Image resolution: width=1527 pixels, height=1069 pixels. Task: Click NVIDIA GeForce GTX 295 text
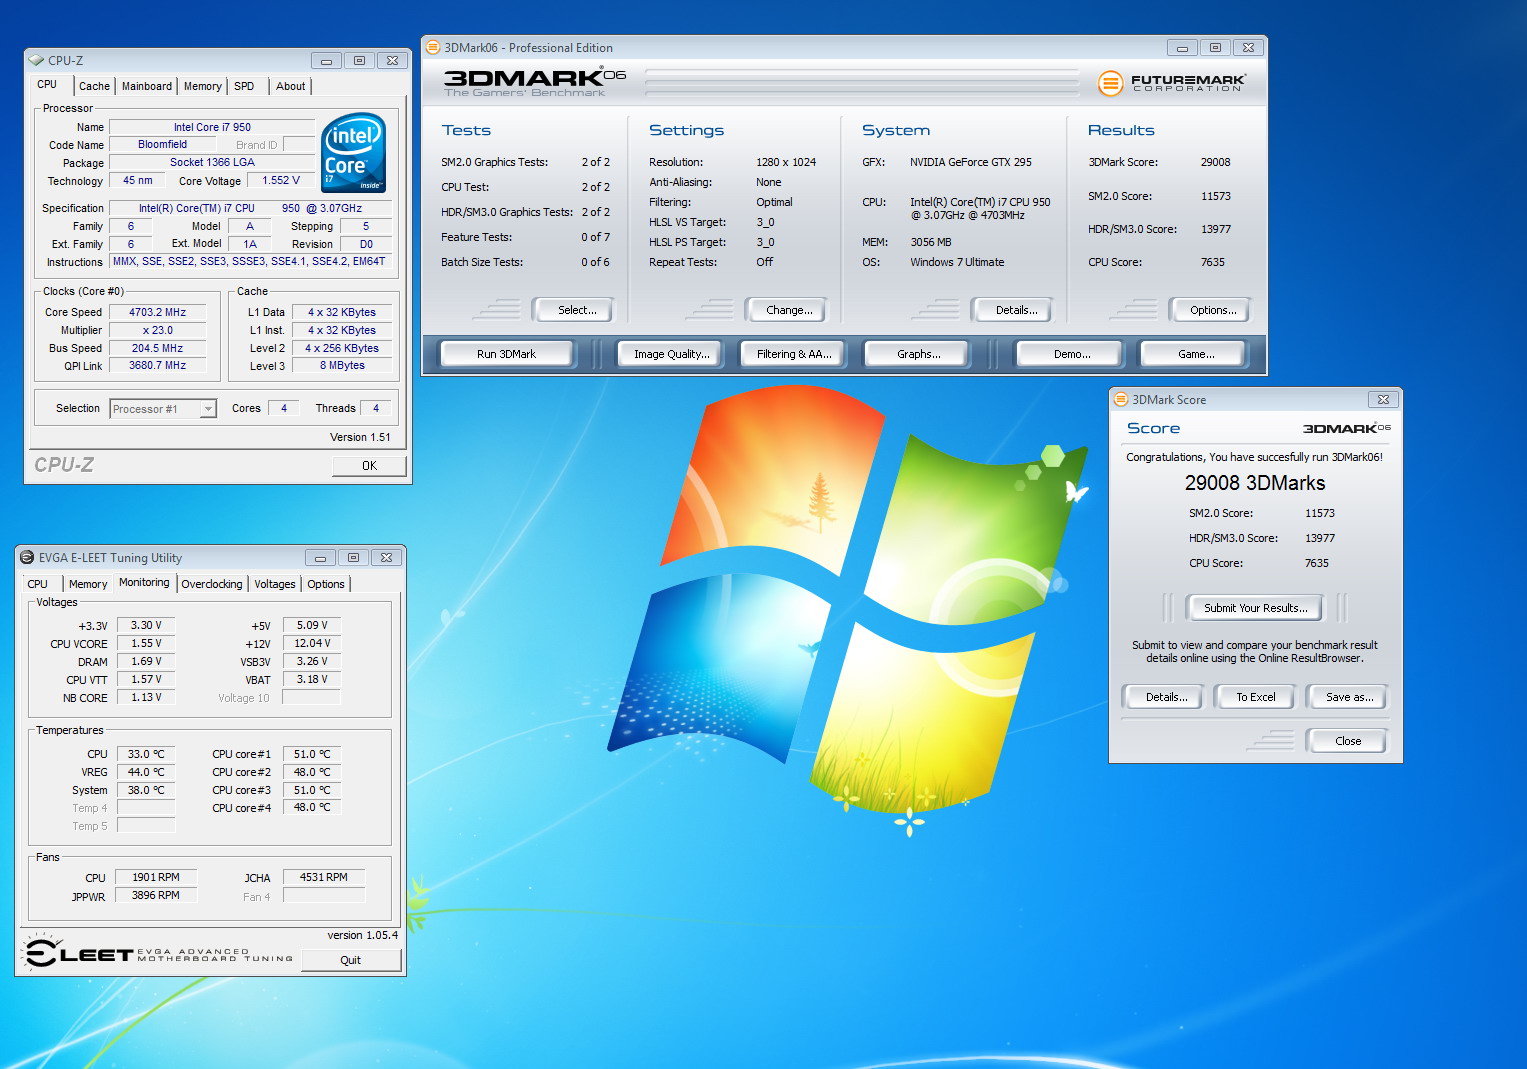click(x=970, y=162)
